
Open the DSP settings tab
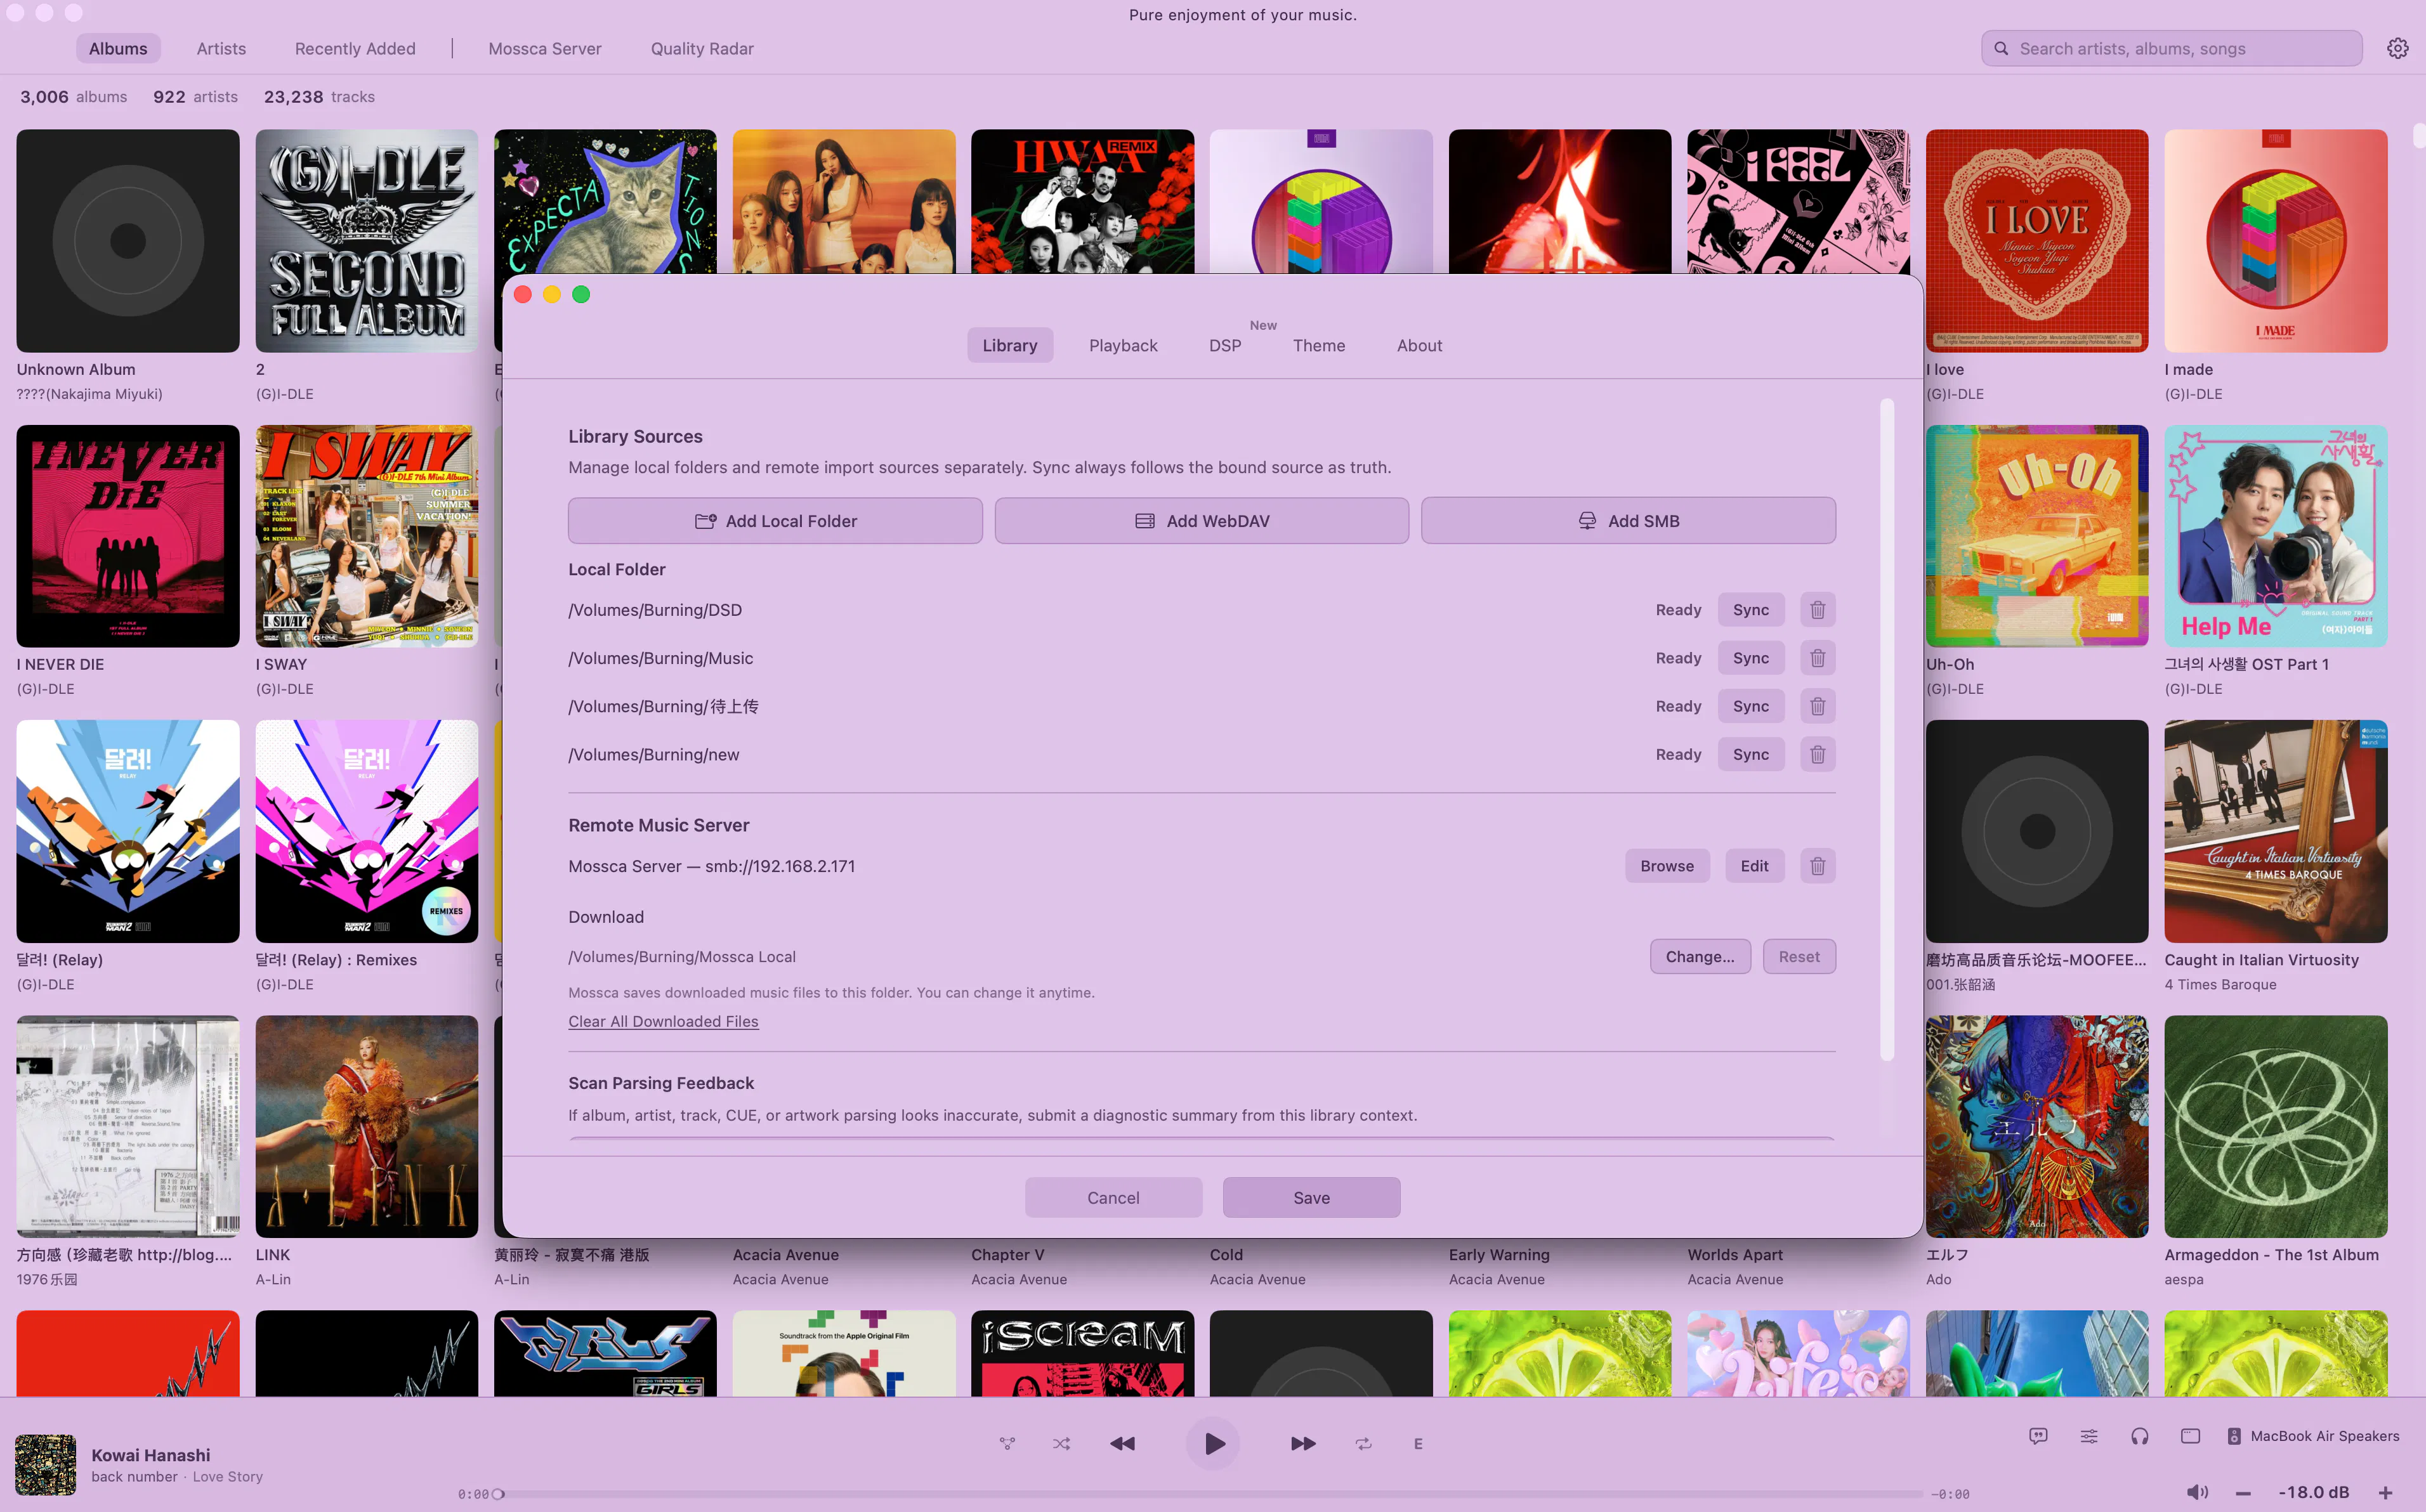[x=1225, y=345]
